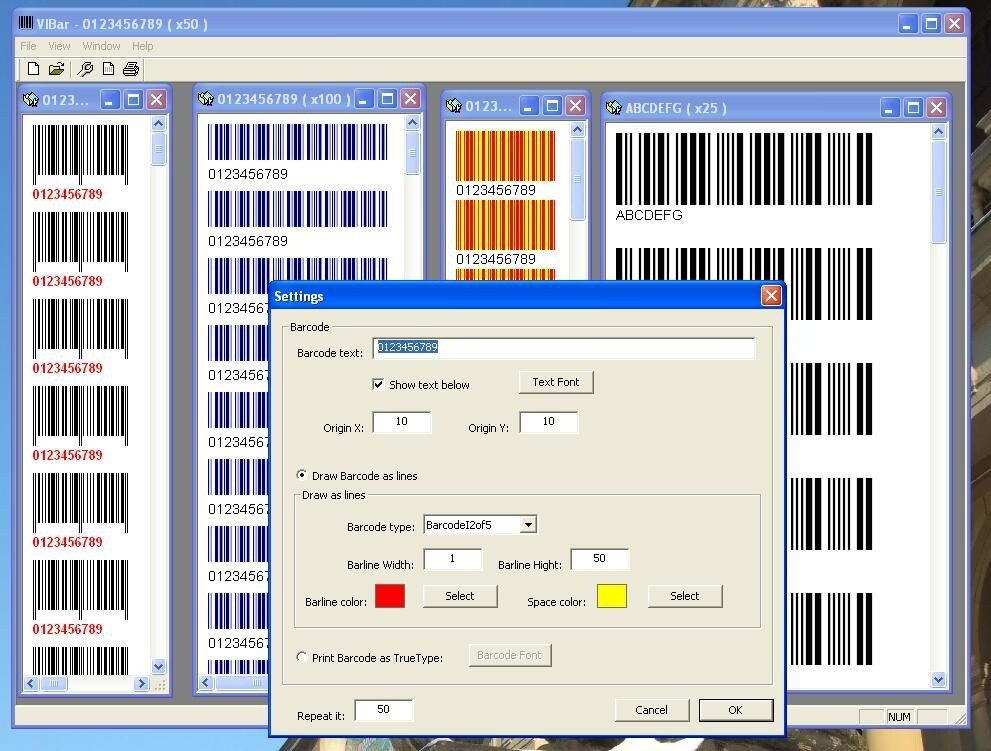Click scroll-up arrow in ABCDEFG window
Screen dimensions: 991x751
(939, 131)
